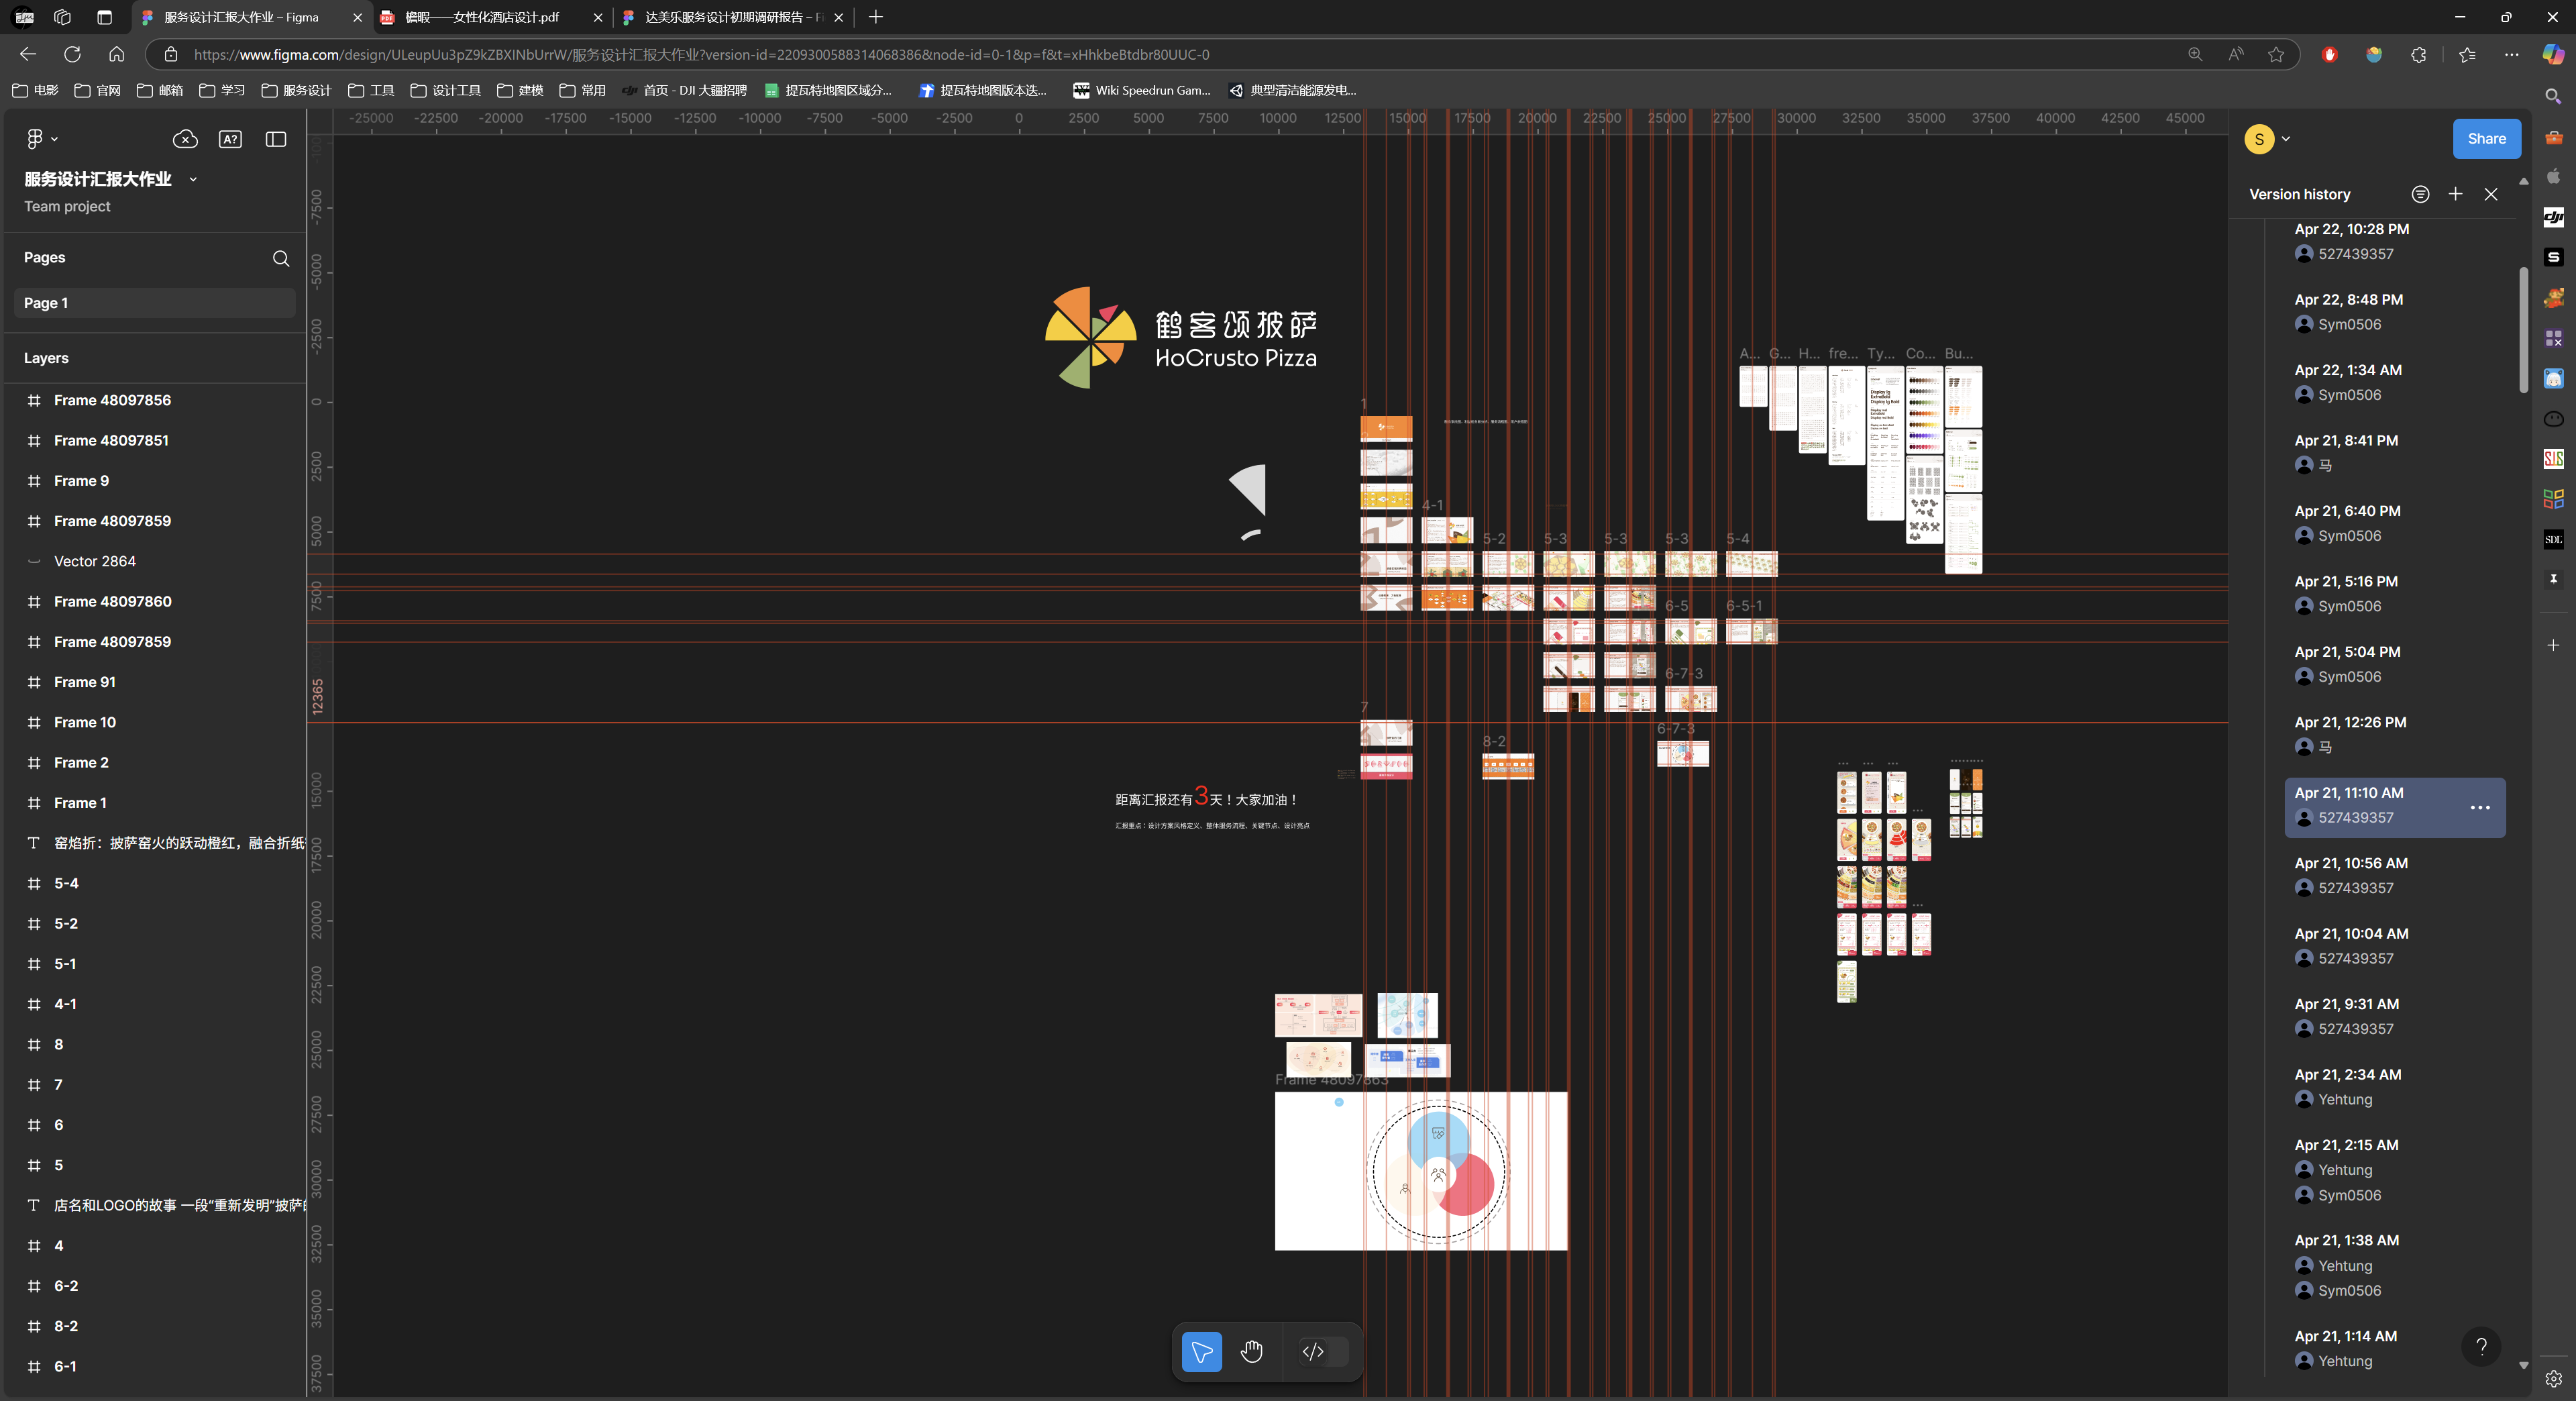This screenshot has width=2576, height=1401.
Task: Open Edge sidebar search icon
Action: click(2553, 96)
